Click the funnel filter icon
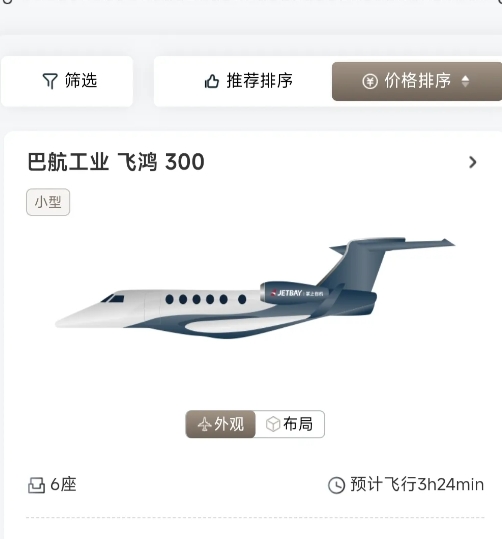 [50, 81]
